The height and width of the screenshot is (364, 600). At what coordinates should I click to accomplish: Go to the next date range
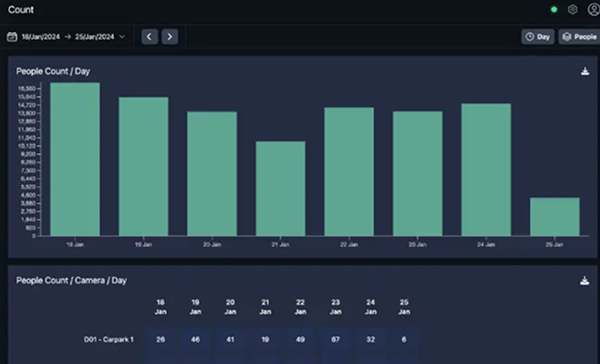click(x=170, y=37)
